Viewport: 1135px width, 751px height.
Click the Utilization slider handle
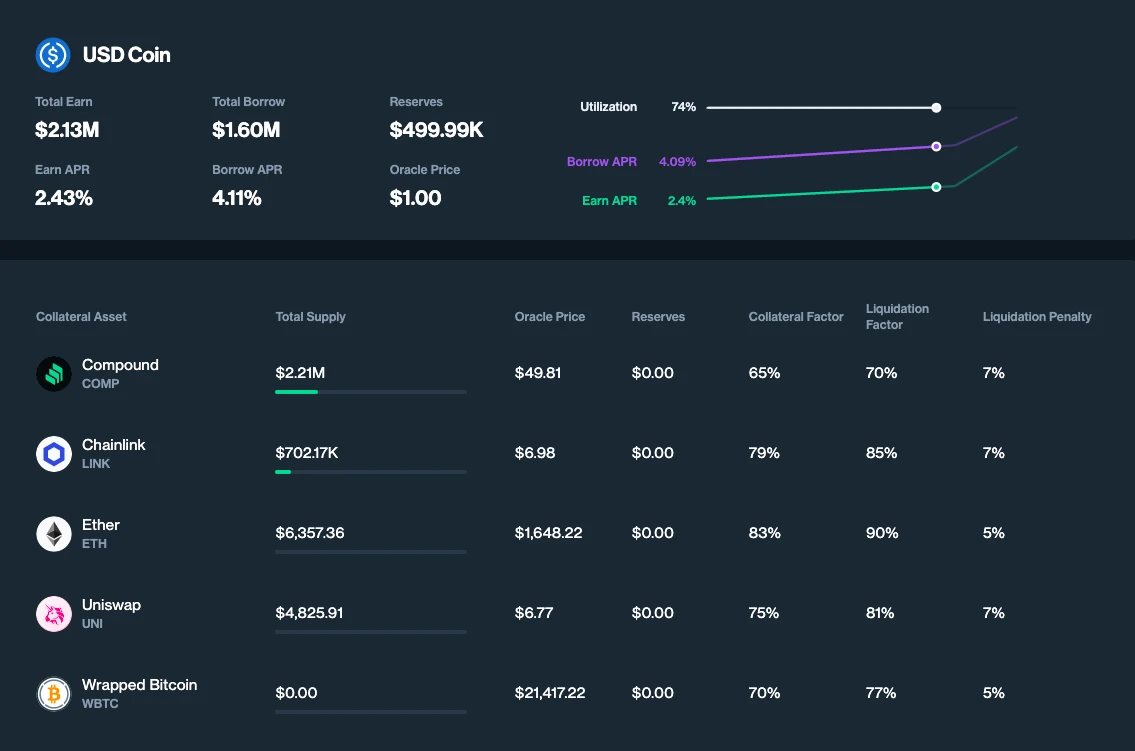(x=936, y=108)
